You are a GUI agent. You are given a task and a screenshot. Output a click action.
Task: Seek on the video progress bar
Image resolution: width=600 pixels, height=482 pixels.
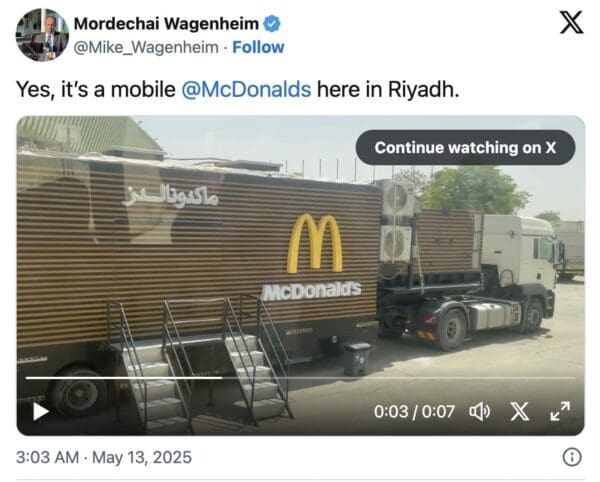(x=300, y=378)
